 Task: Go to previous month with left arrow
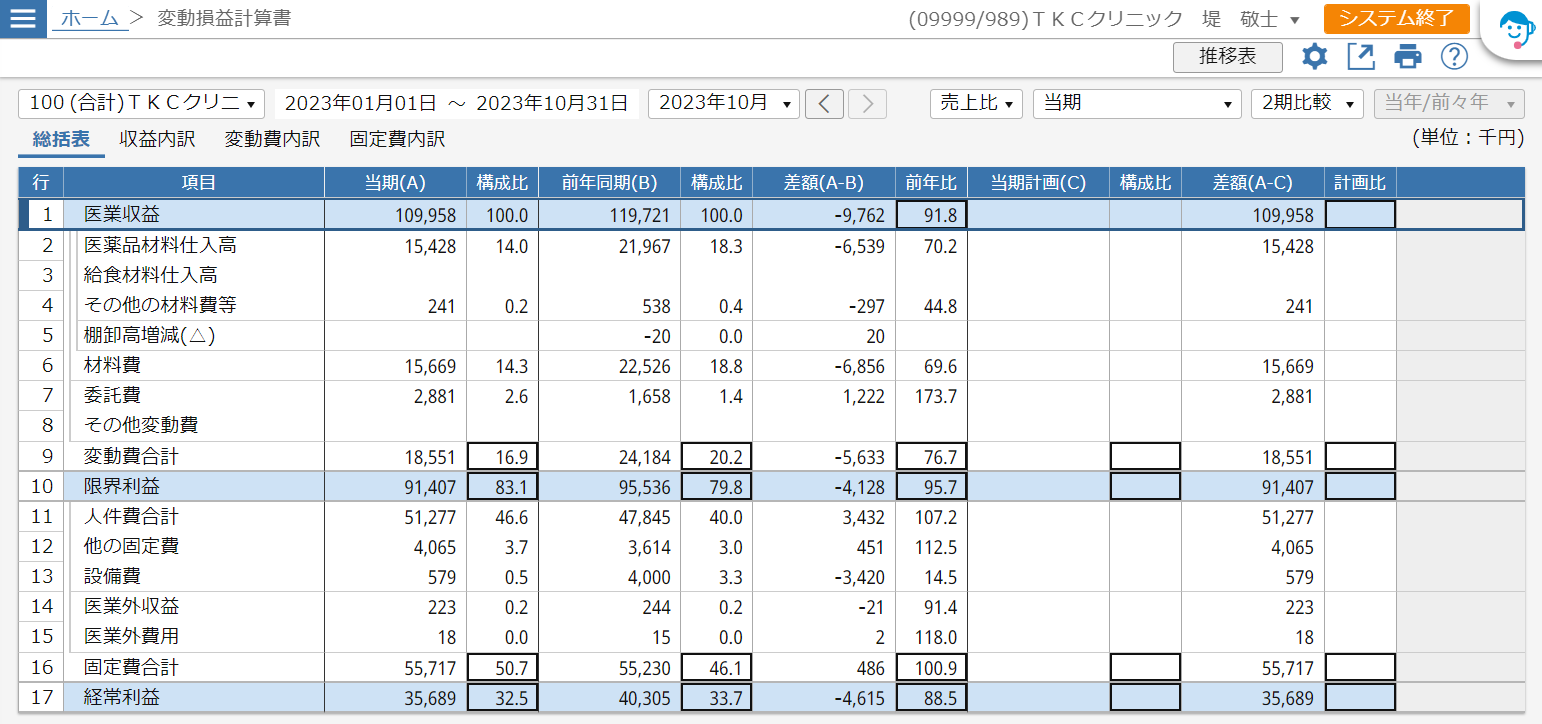tap(824, 103)
